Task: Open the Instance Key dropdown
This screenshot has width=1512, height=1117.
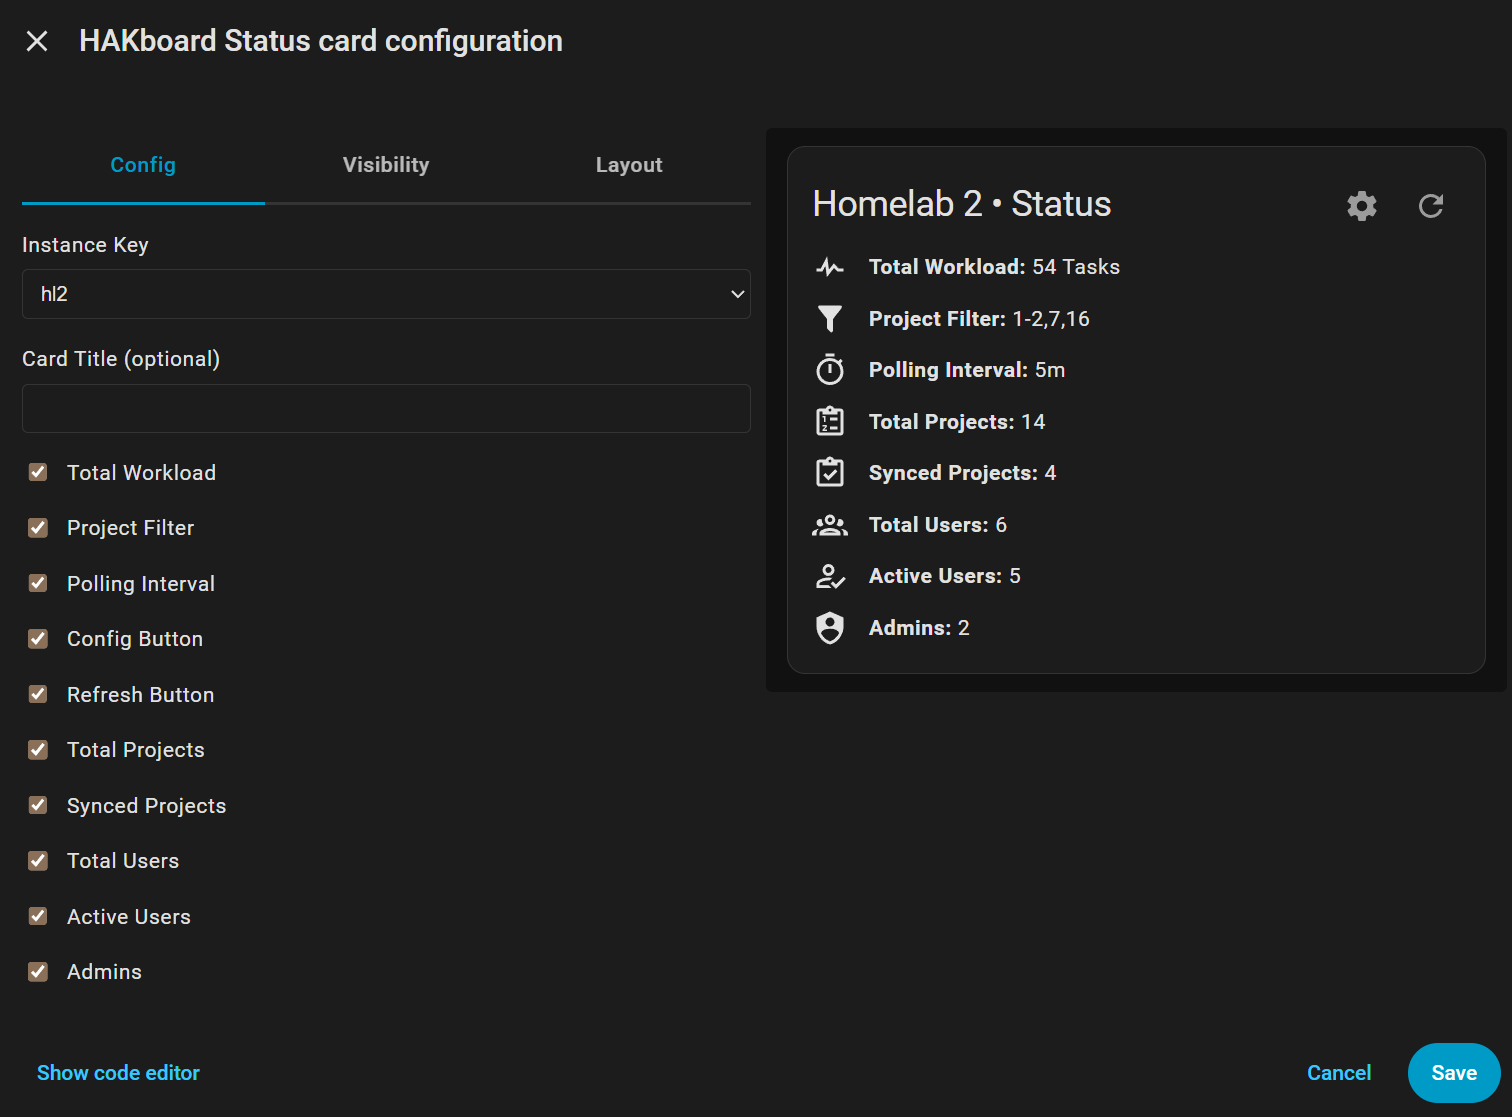Action: click(386, 294)
